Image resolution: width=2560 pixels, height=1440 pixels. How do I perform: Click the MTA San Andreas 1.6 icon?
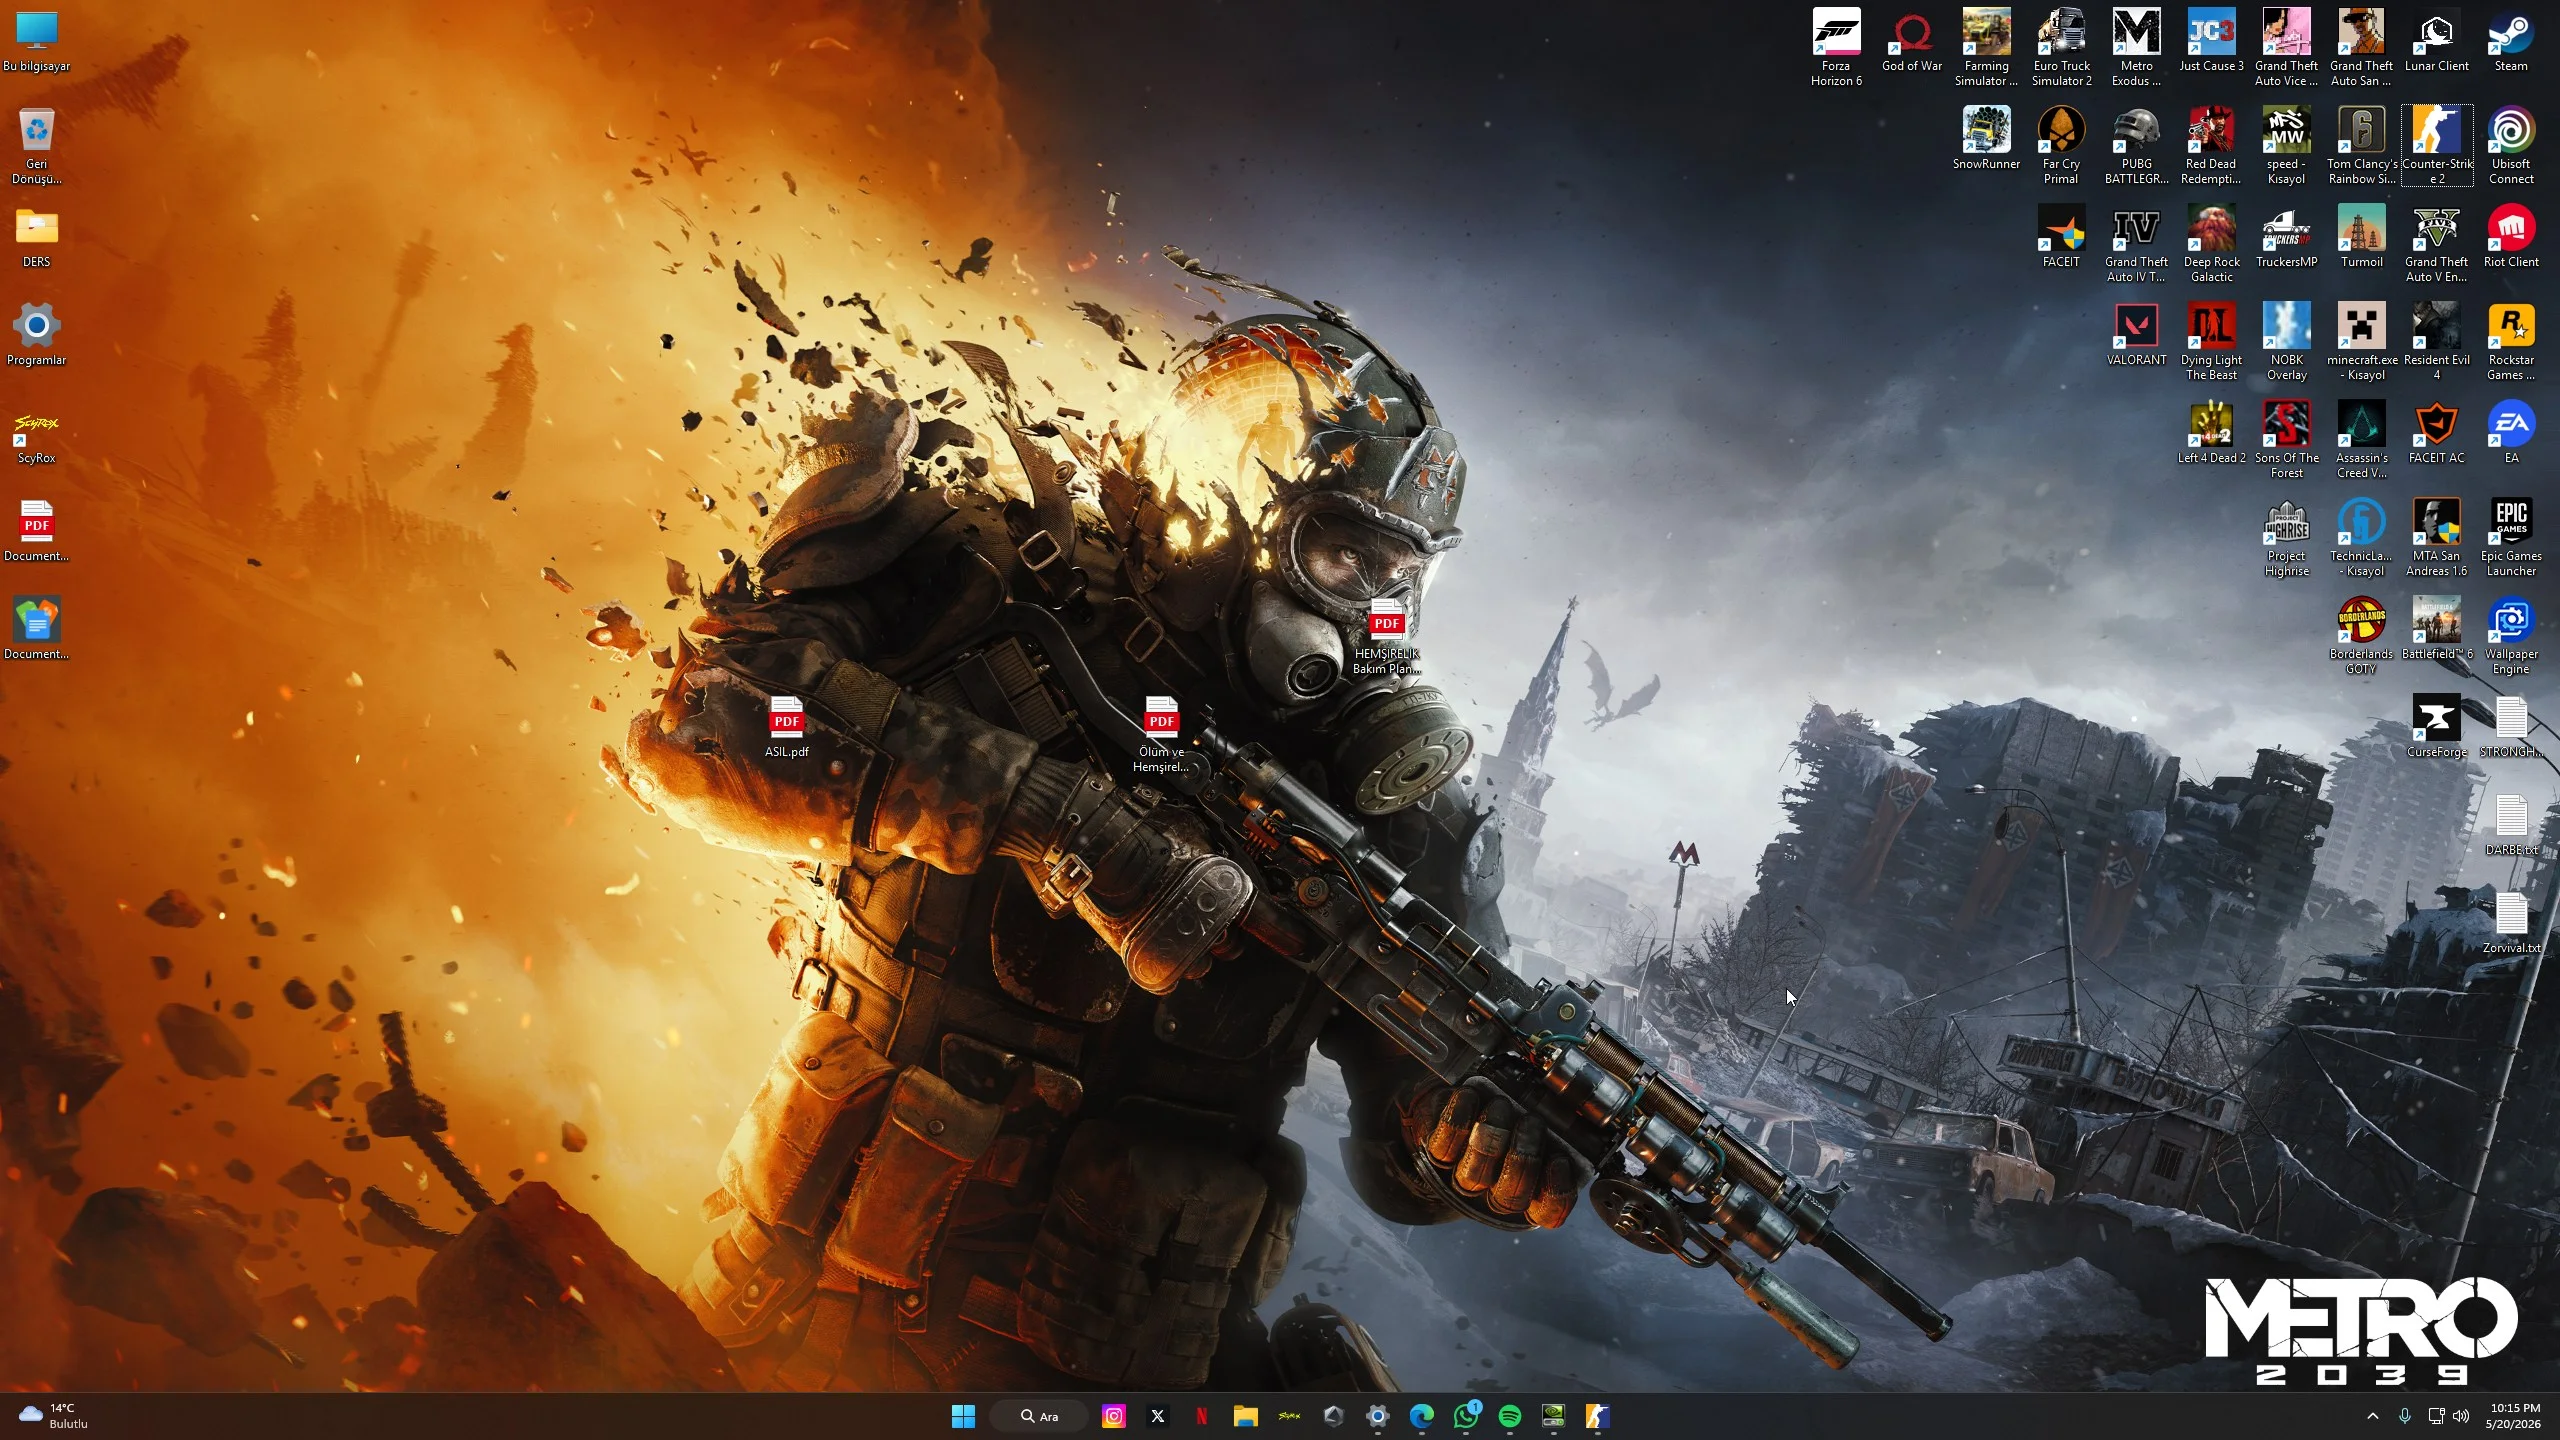point(2436,537)
